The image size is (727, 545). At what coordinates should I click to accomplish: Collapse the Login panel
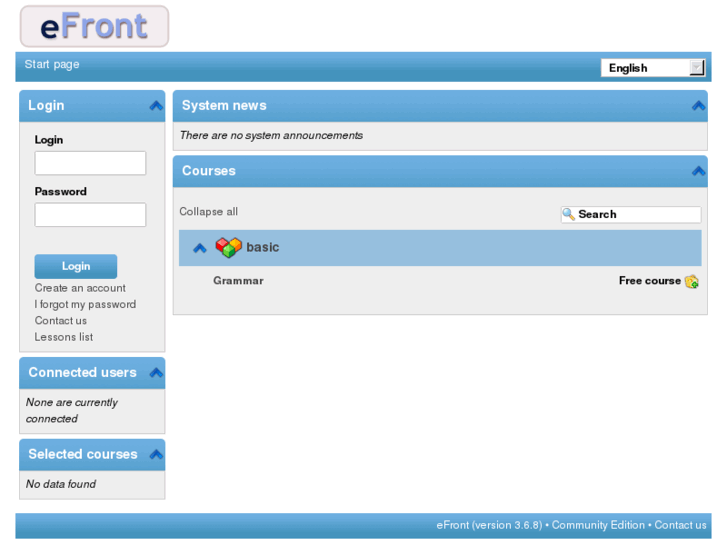(x=156, y=106)
